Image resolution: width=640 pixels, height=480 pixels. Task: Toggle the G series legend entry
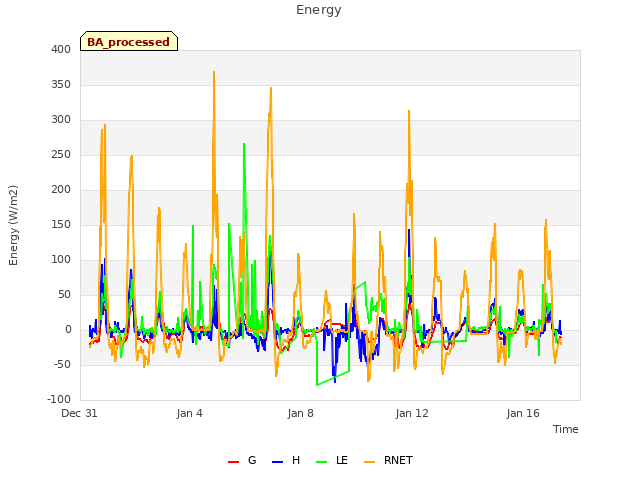pos(242,460)
